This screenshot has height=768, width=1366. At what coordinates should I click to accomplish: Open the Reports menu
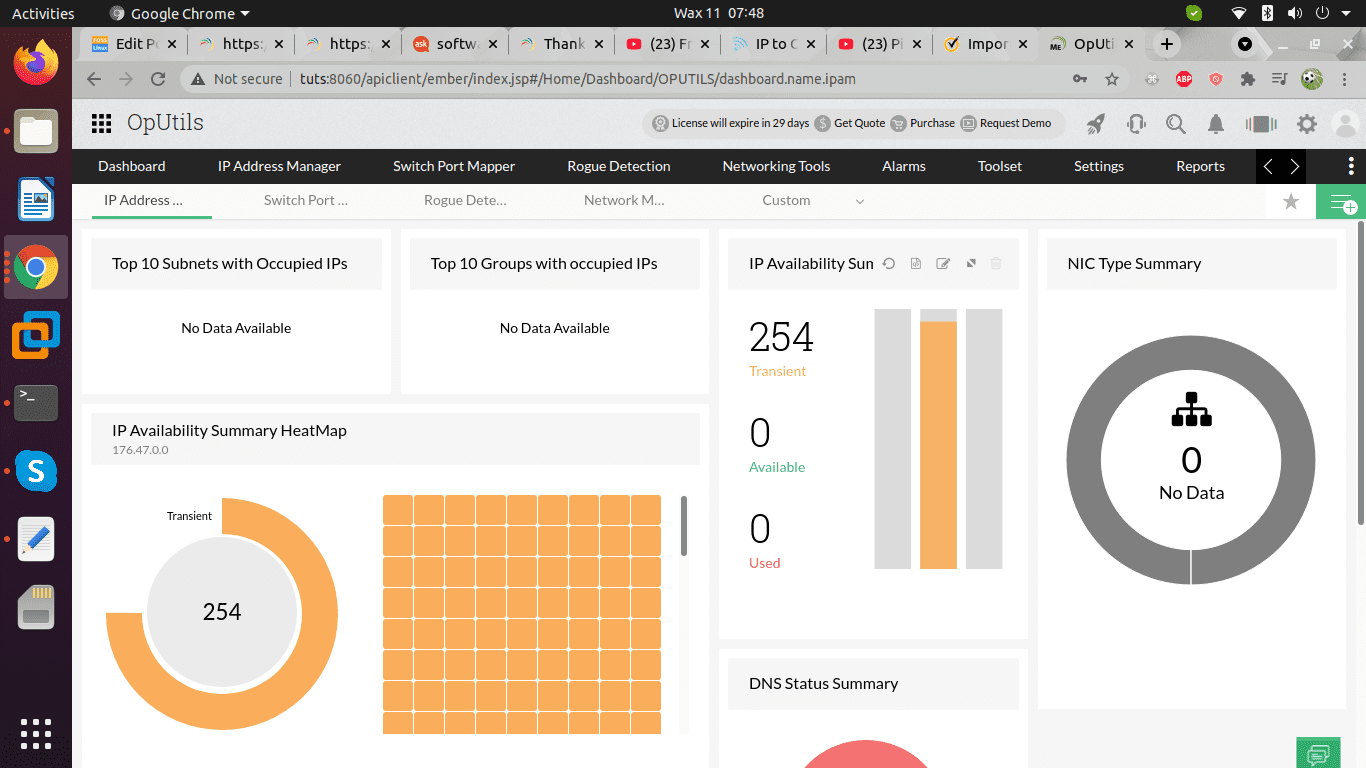(1200, 166)
